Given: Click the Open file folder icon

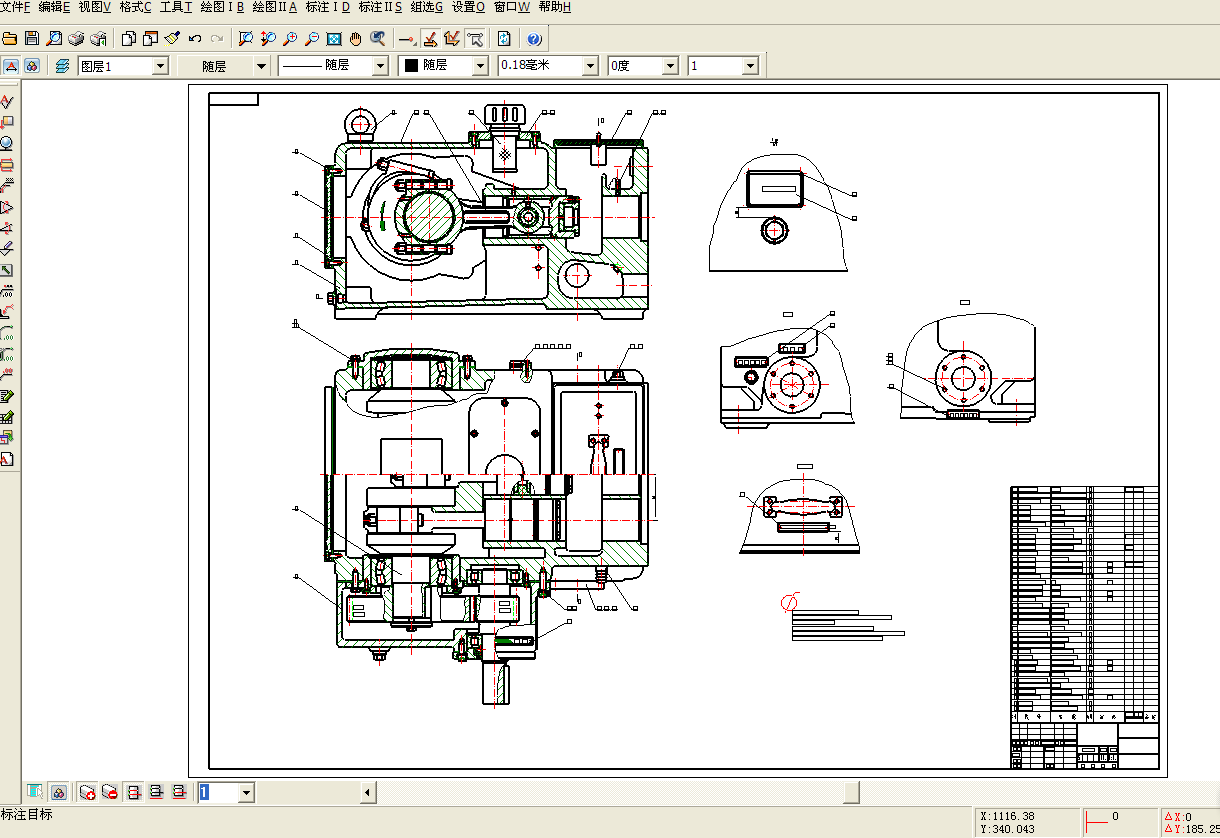Looking at the screenshot, I should 10,39.
